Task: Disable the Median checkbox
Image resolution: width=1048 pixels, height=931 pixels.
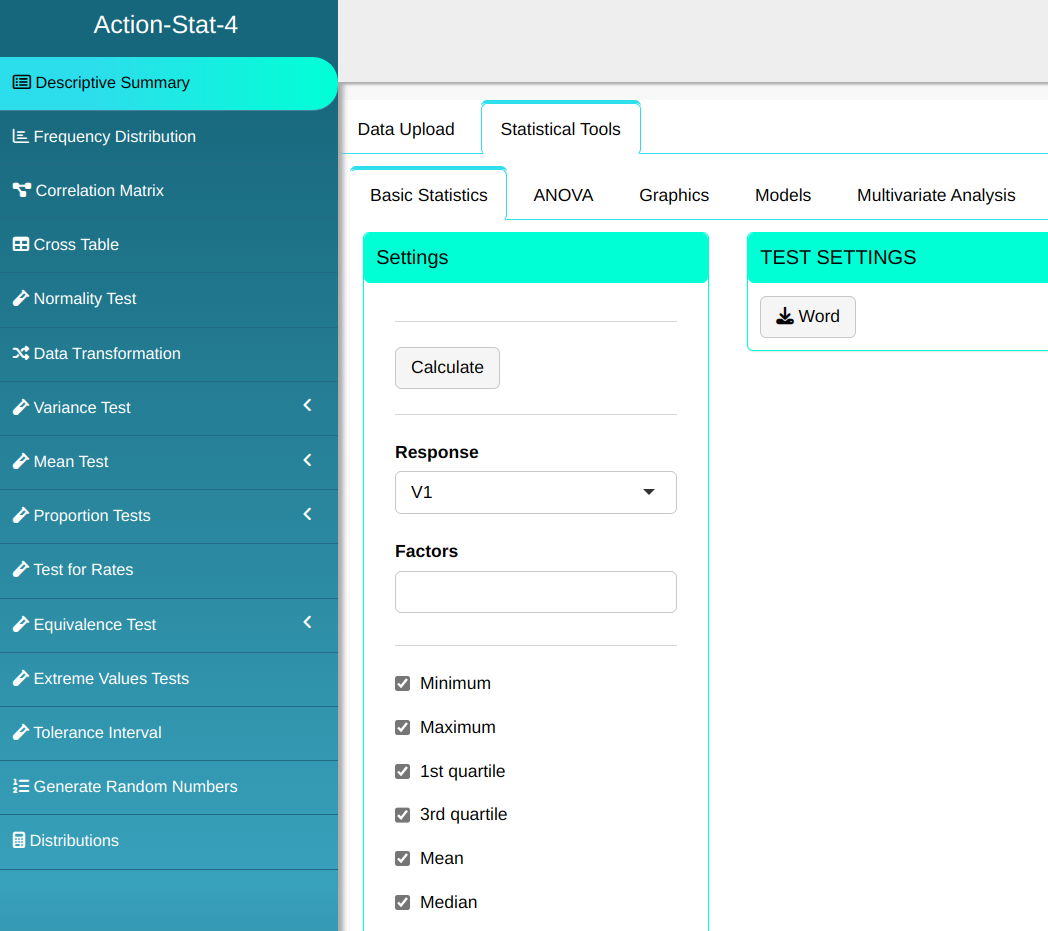Action: [403, 902]
